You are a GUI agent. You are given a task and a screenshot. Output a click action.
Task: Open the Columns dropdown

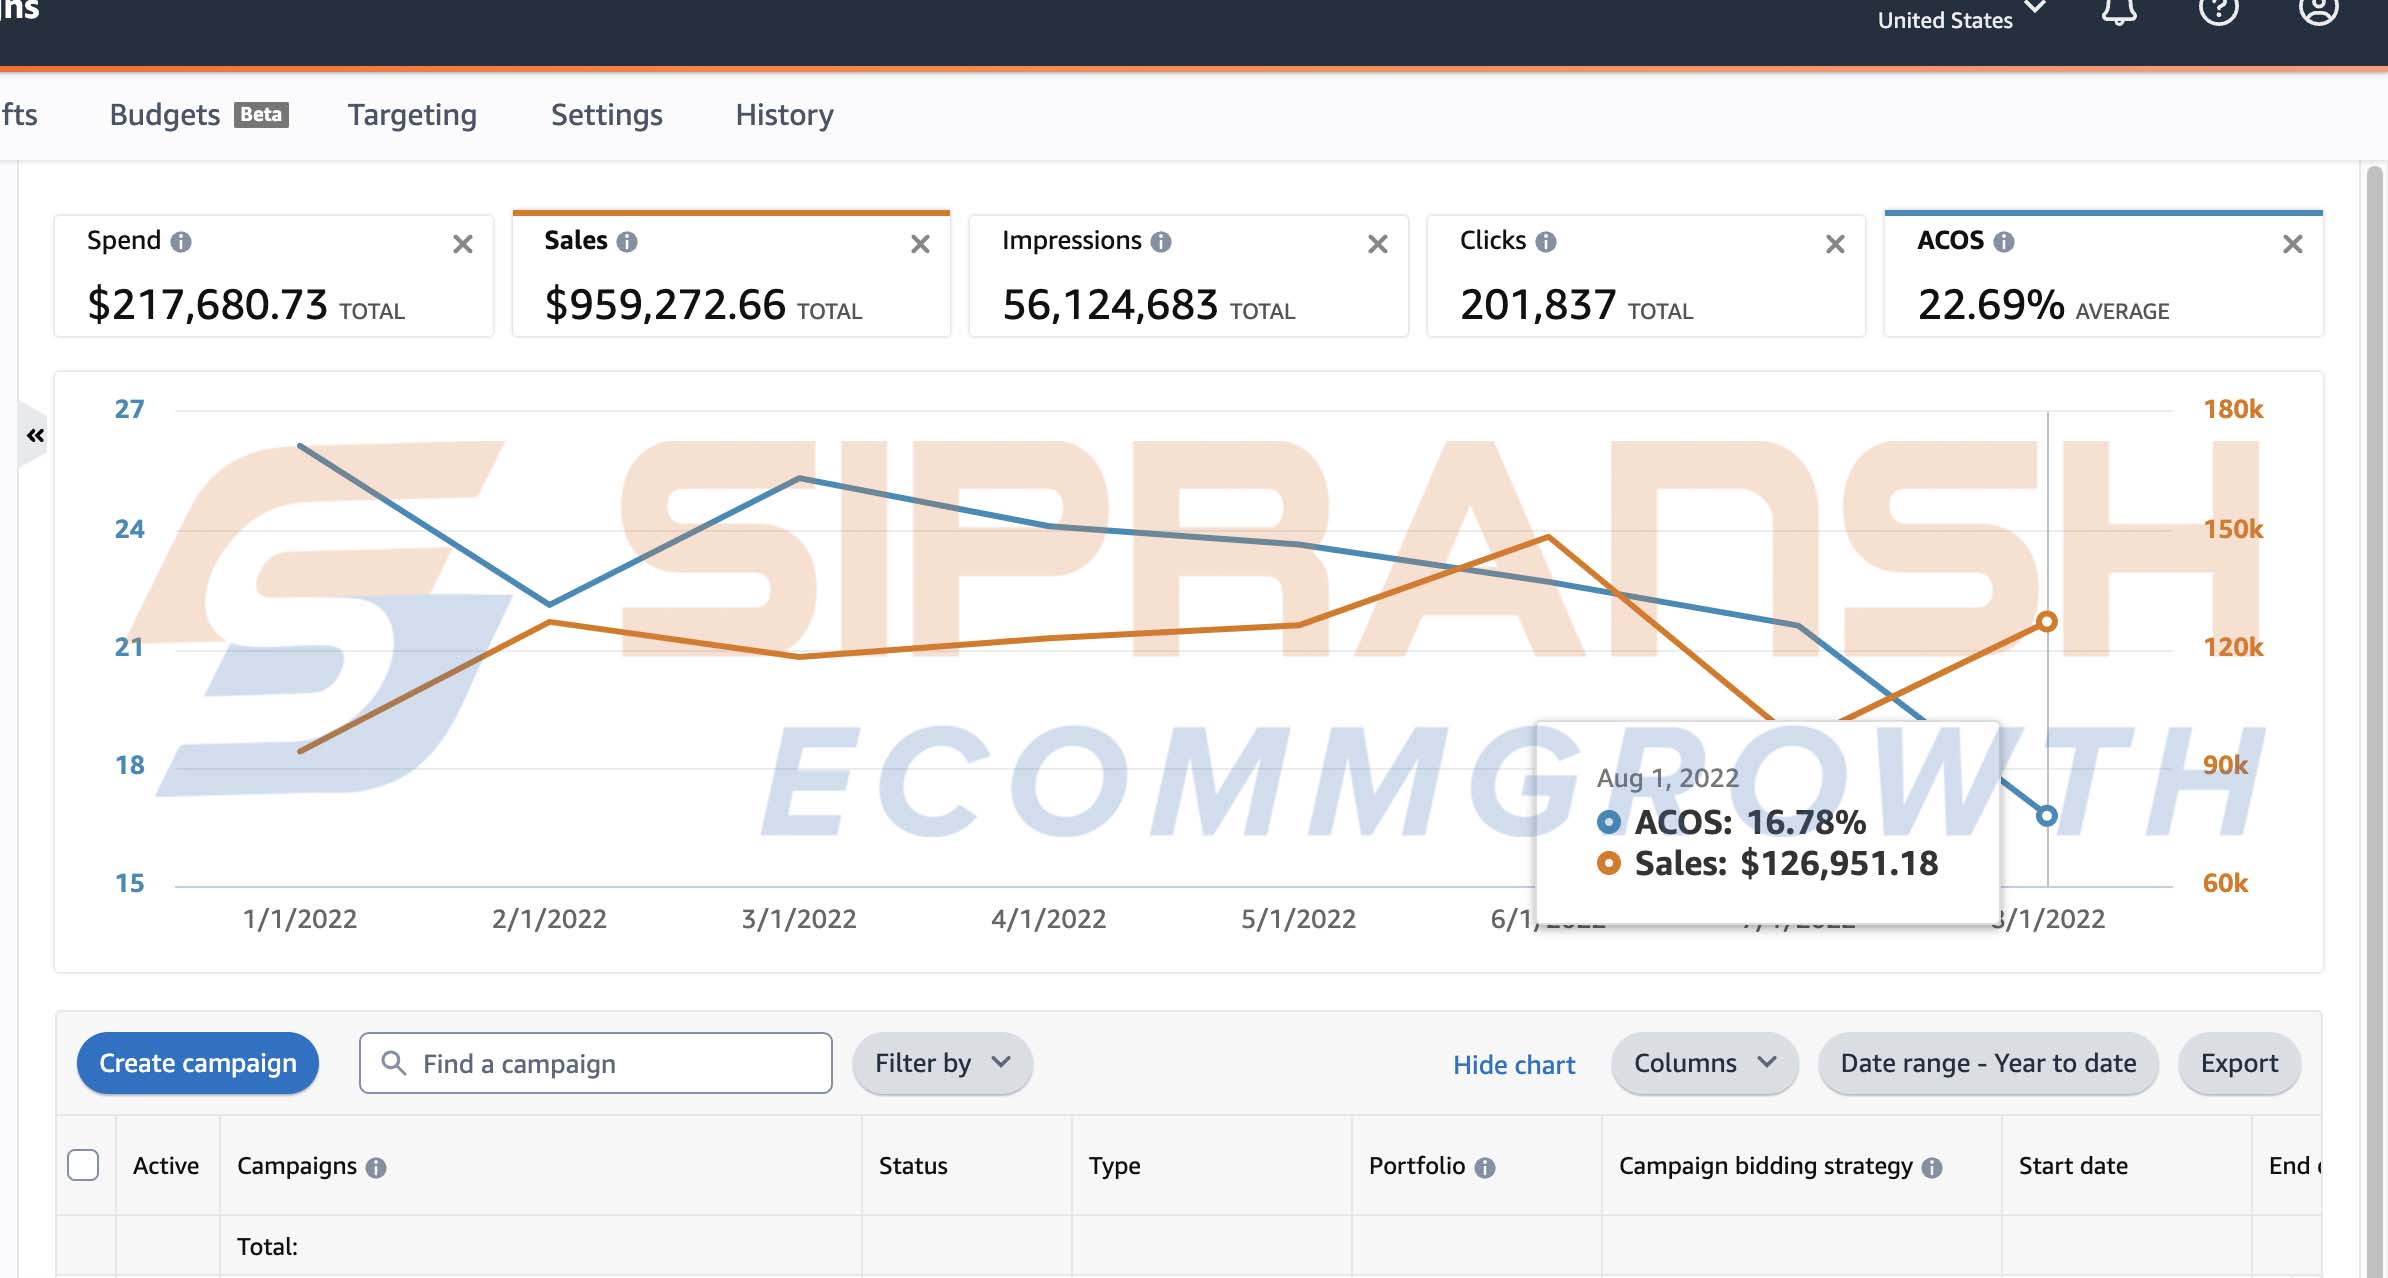click(x=1704, y=1063)
